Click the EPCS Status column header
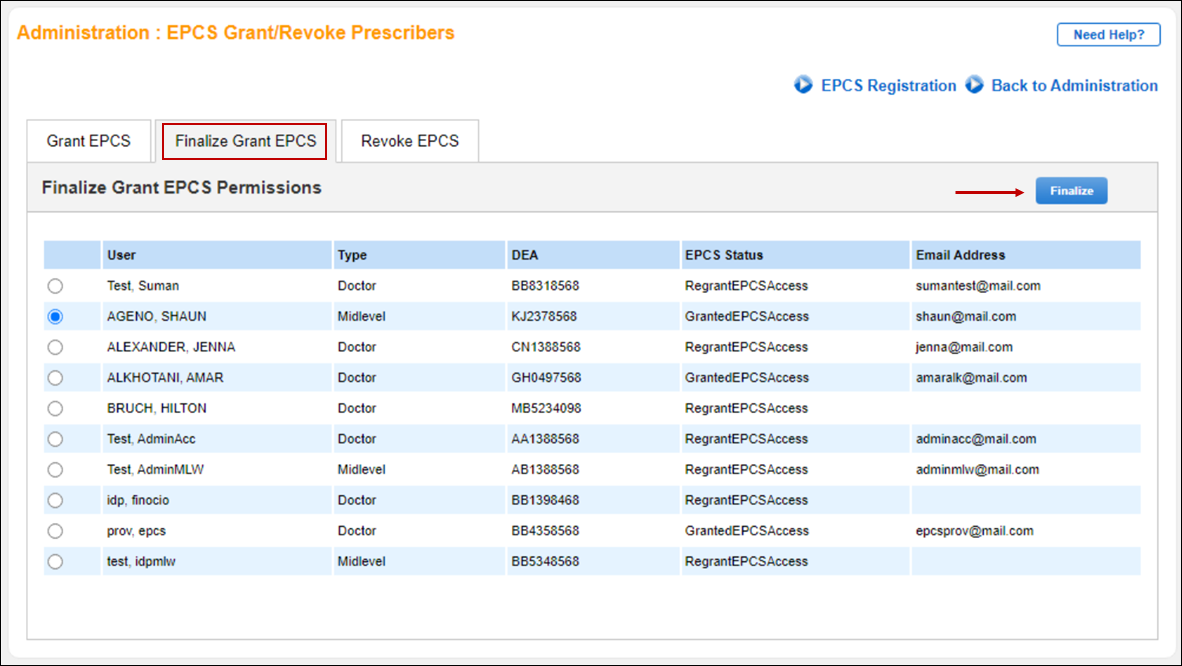The height and width of the screenshot is (666, 1182). (x=724, y=255)
